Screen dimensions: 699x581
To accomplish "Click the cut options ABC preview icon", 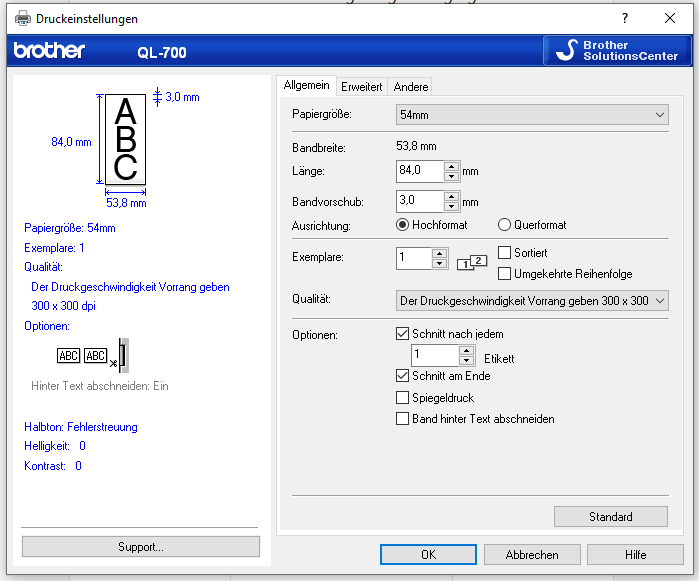I will click(x=92, y=356).
